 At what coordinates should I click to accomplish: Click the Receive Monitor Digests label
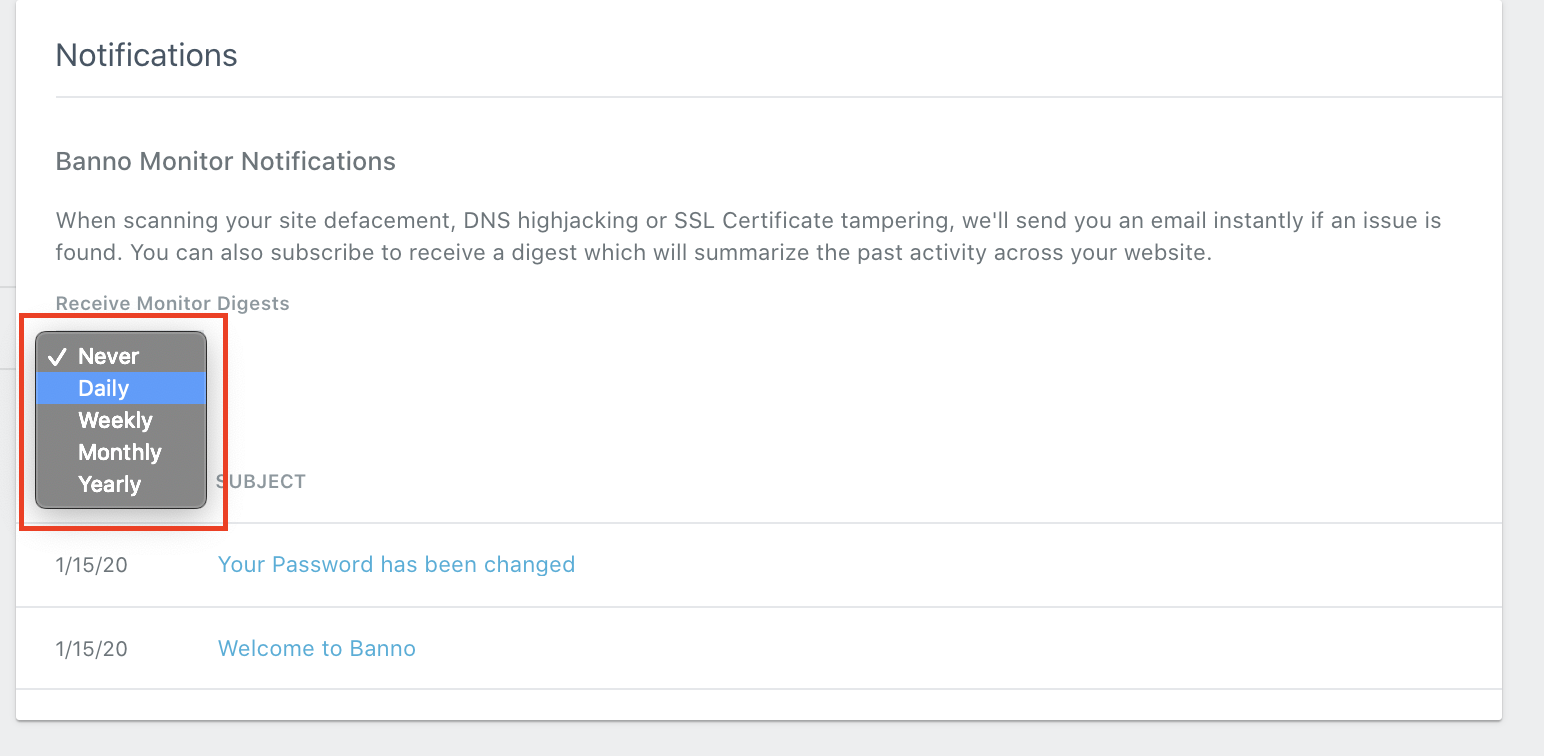(x=172, y=303)
